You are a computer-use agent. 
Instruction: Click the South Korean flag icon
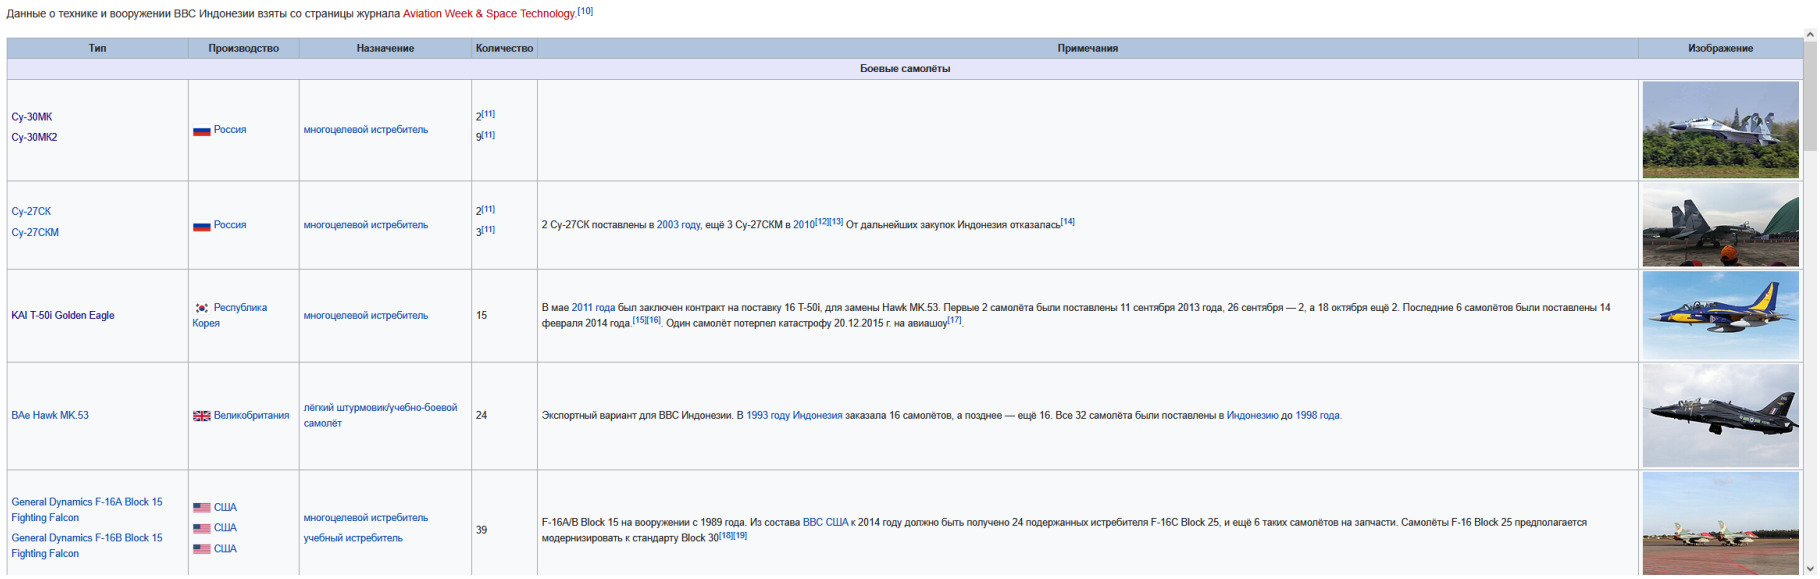(x=201, y=308)
